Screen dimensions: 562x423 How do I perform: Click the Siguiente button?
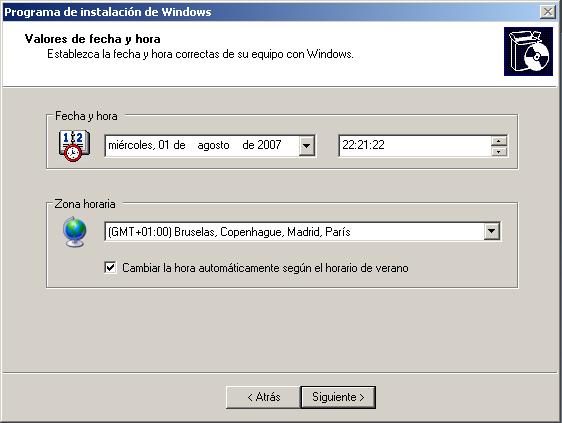(x=338, y=397)
